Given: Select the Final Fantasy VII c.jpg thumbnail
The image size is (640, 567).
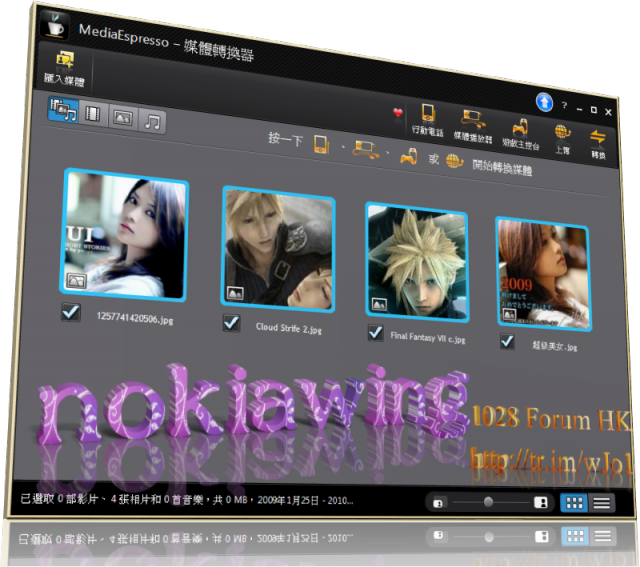Looking at the screenshot, I should tap(417, 262).
